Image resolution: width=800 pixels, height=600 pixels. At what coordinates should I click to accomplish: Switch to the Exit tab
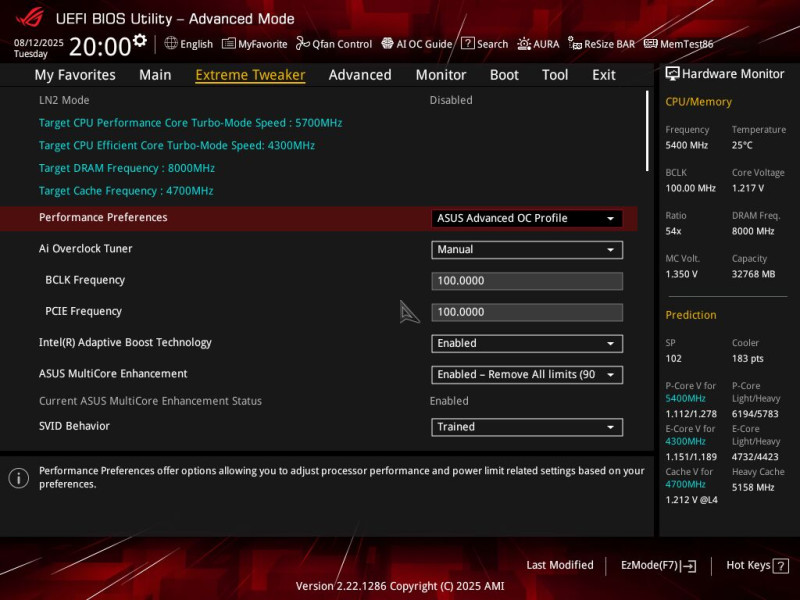[604, 75]
